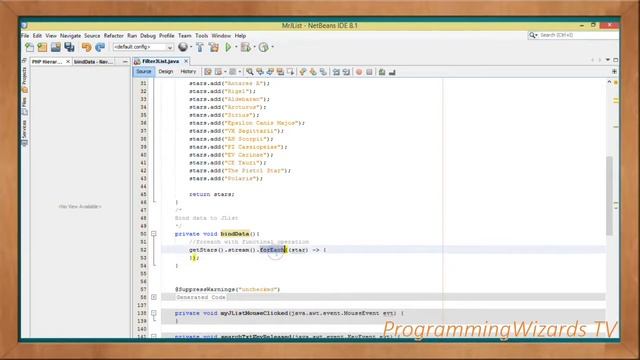Open the Refactor menu

113,36
